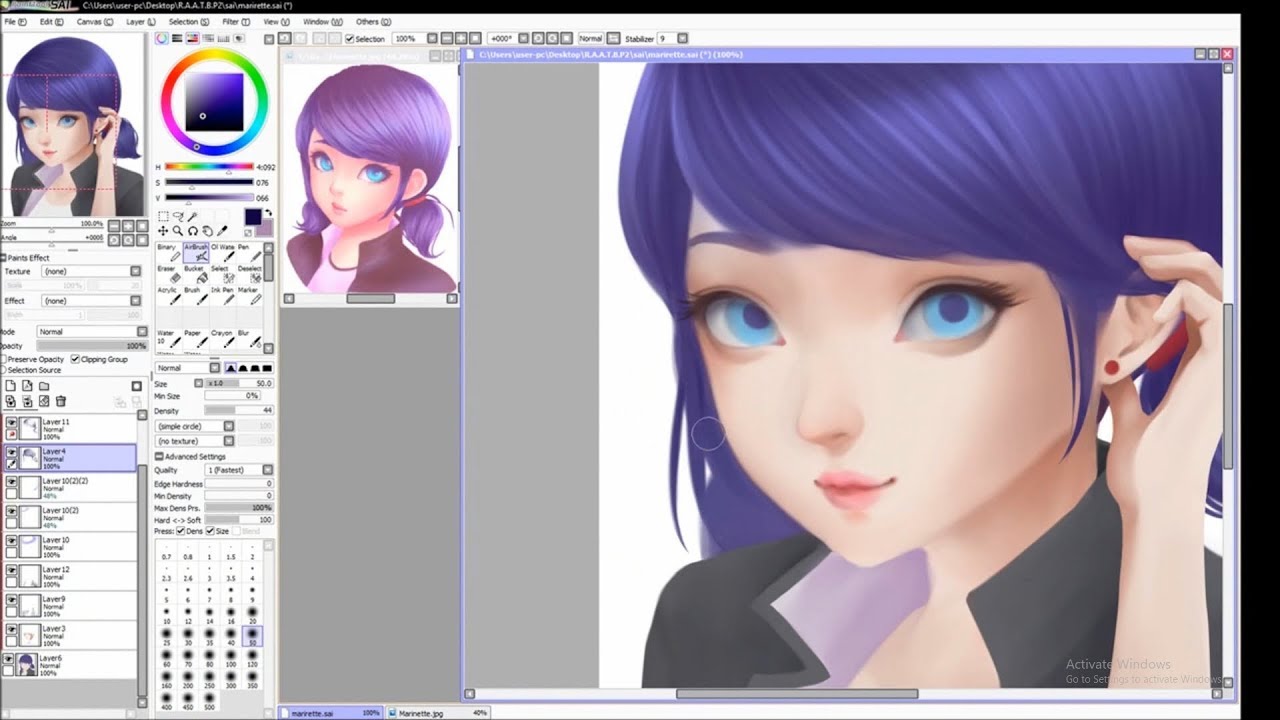The width and height of the screenshot is (1280, 720).
Task: Adjust the Hue slider
Action: click(x=209, y=167)
